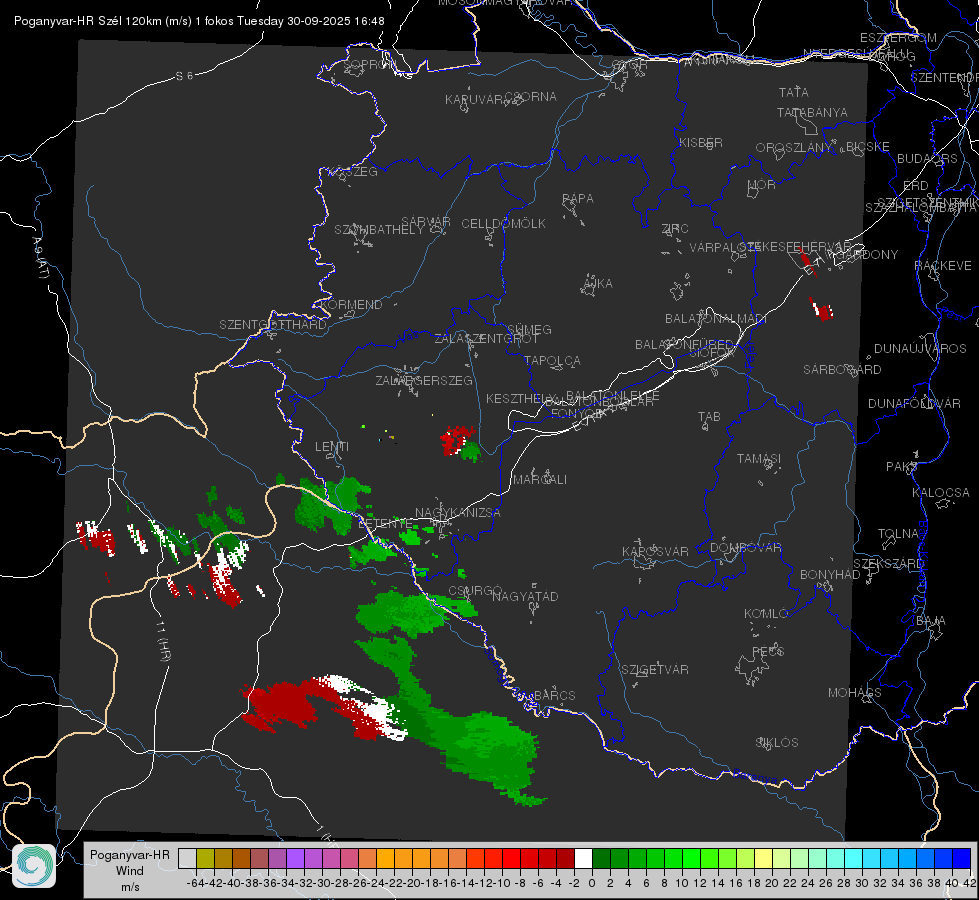The height and width of the screenshot is (900, 979).
Task: Click the LENTI city label
Action: tap(332, 447)
